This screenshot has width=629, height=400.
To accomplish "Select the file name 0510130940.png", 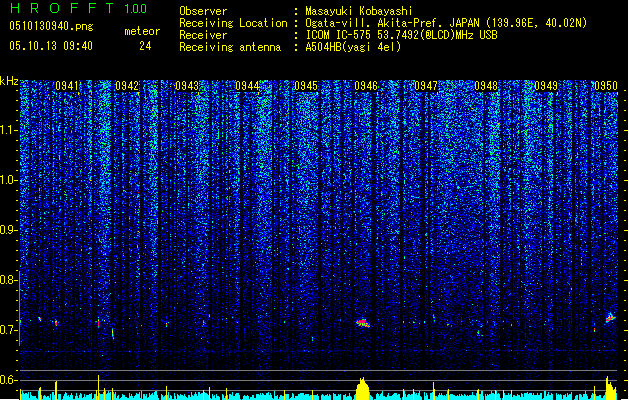I will pyautogui.click(x=51, y=26).
